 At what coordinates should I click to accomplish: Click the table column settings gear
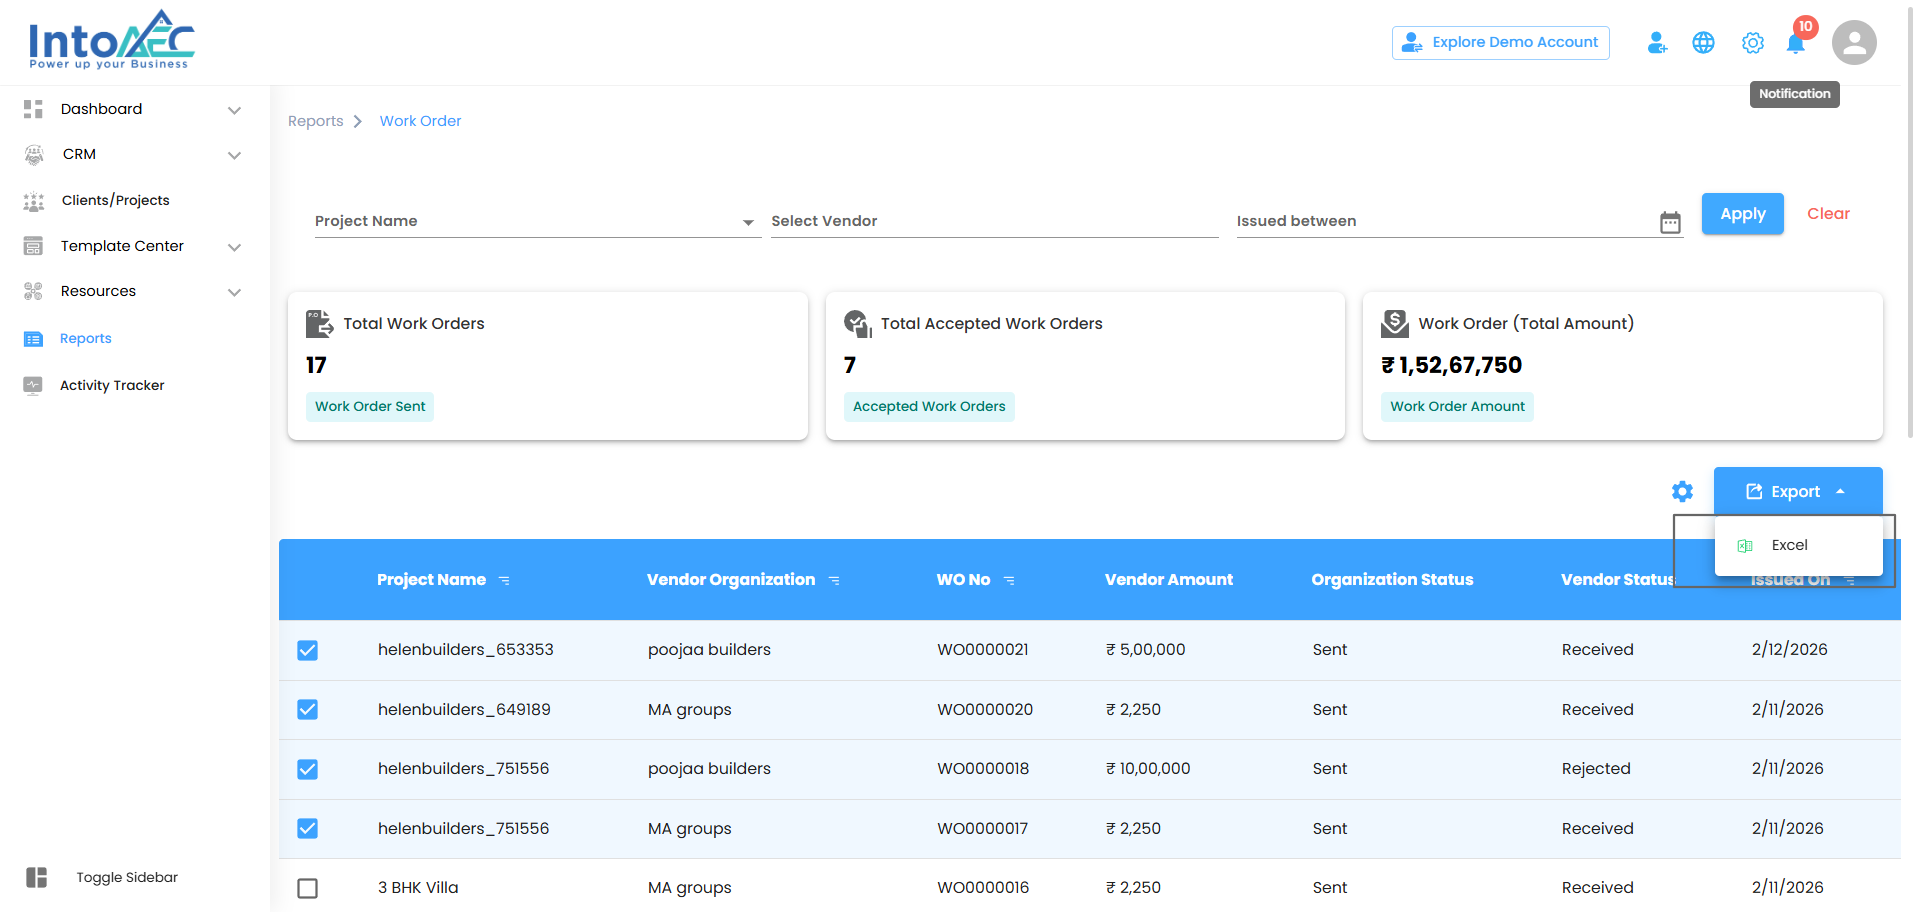pos(1682,492)
